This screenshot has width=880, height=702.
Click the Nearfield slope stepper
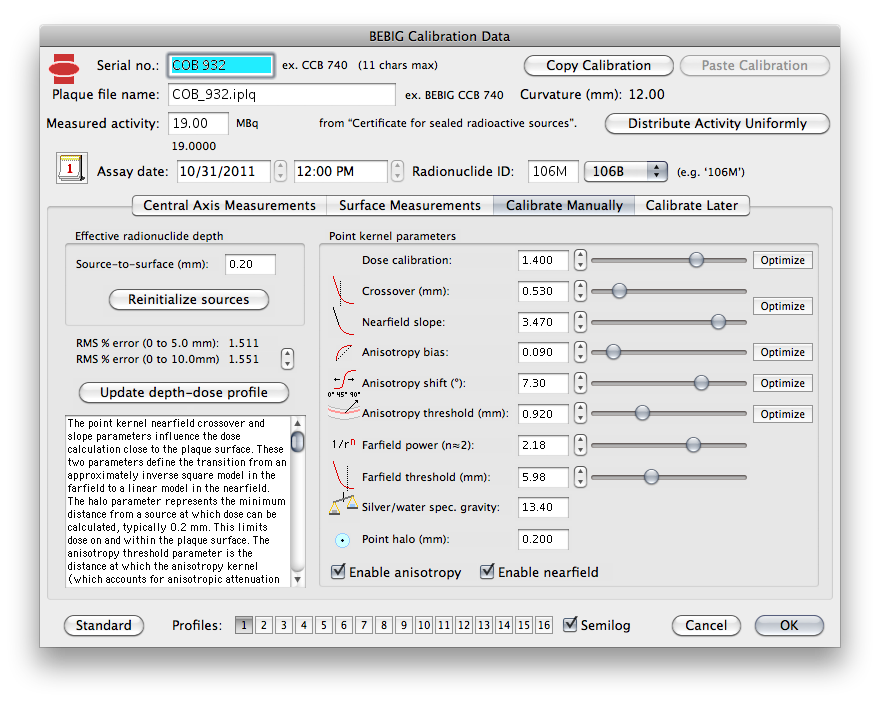tap(580, 322)
